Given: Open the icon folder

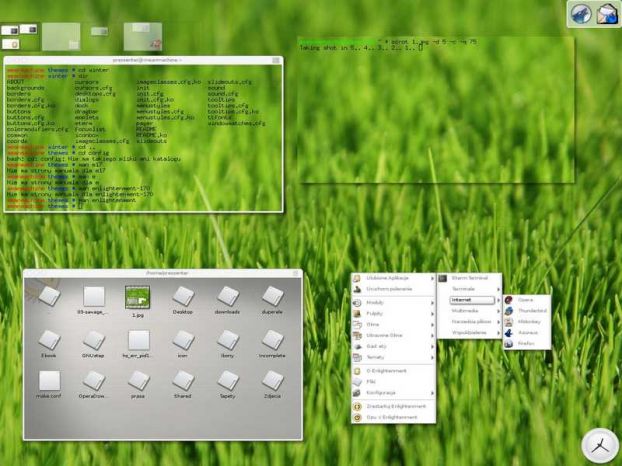Looking at the screenshot, I should pos(182,344).
